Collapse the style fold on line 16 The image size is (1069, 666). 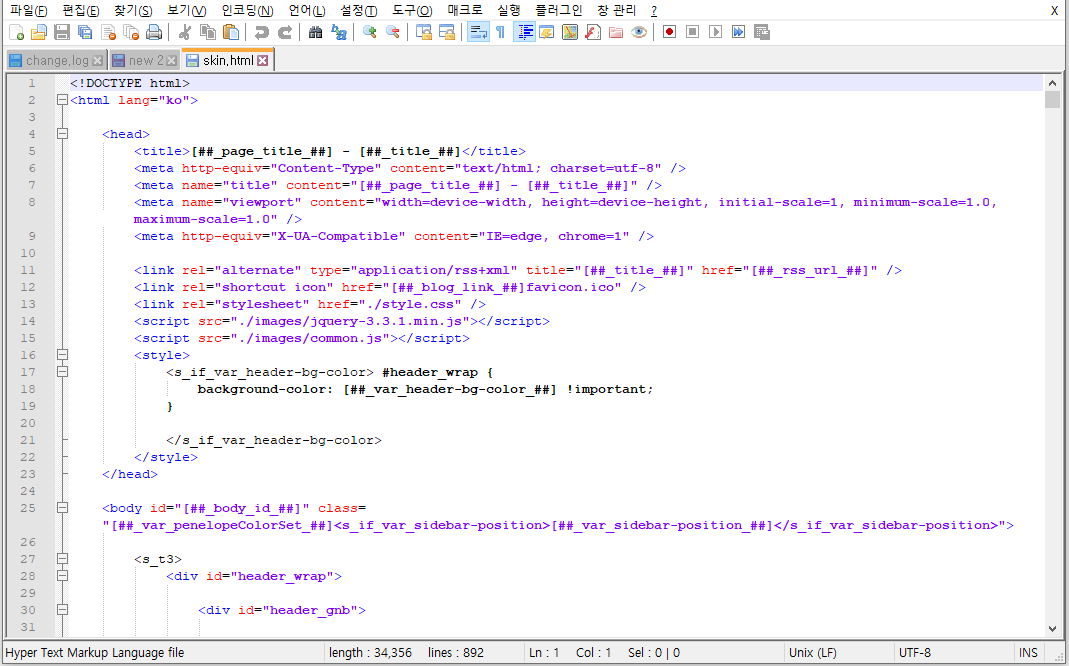point(62,354)
